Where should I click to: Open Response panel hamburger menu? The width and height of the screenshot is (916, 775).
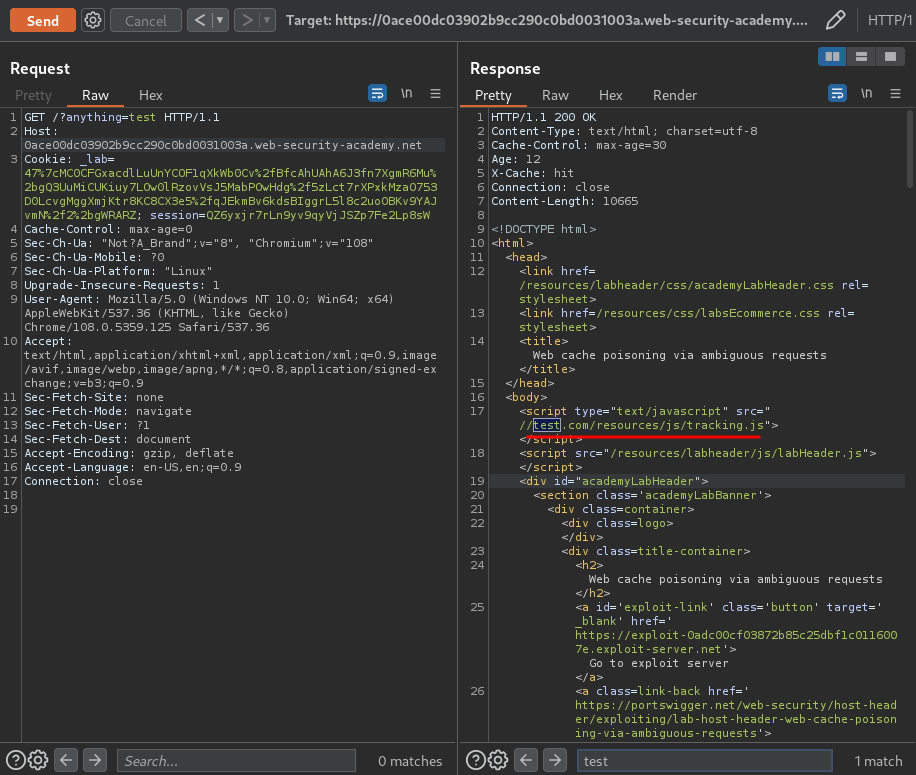895,93
